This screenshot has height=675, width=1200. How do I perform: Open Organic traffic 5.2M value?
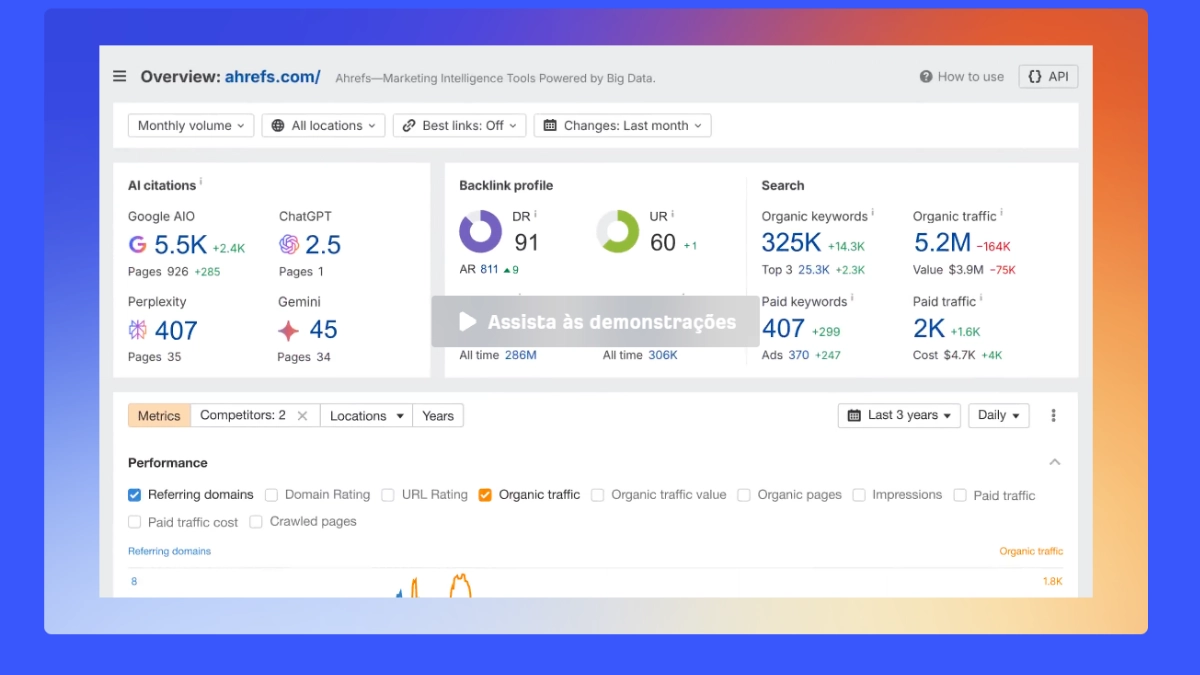[942, 243]
